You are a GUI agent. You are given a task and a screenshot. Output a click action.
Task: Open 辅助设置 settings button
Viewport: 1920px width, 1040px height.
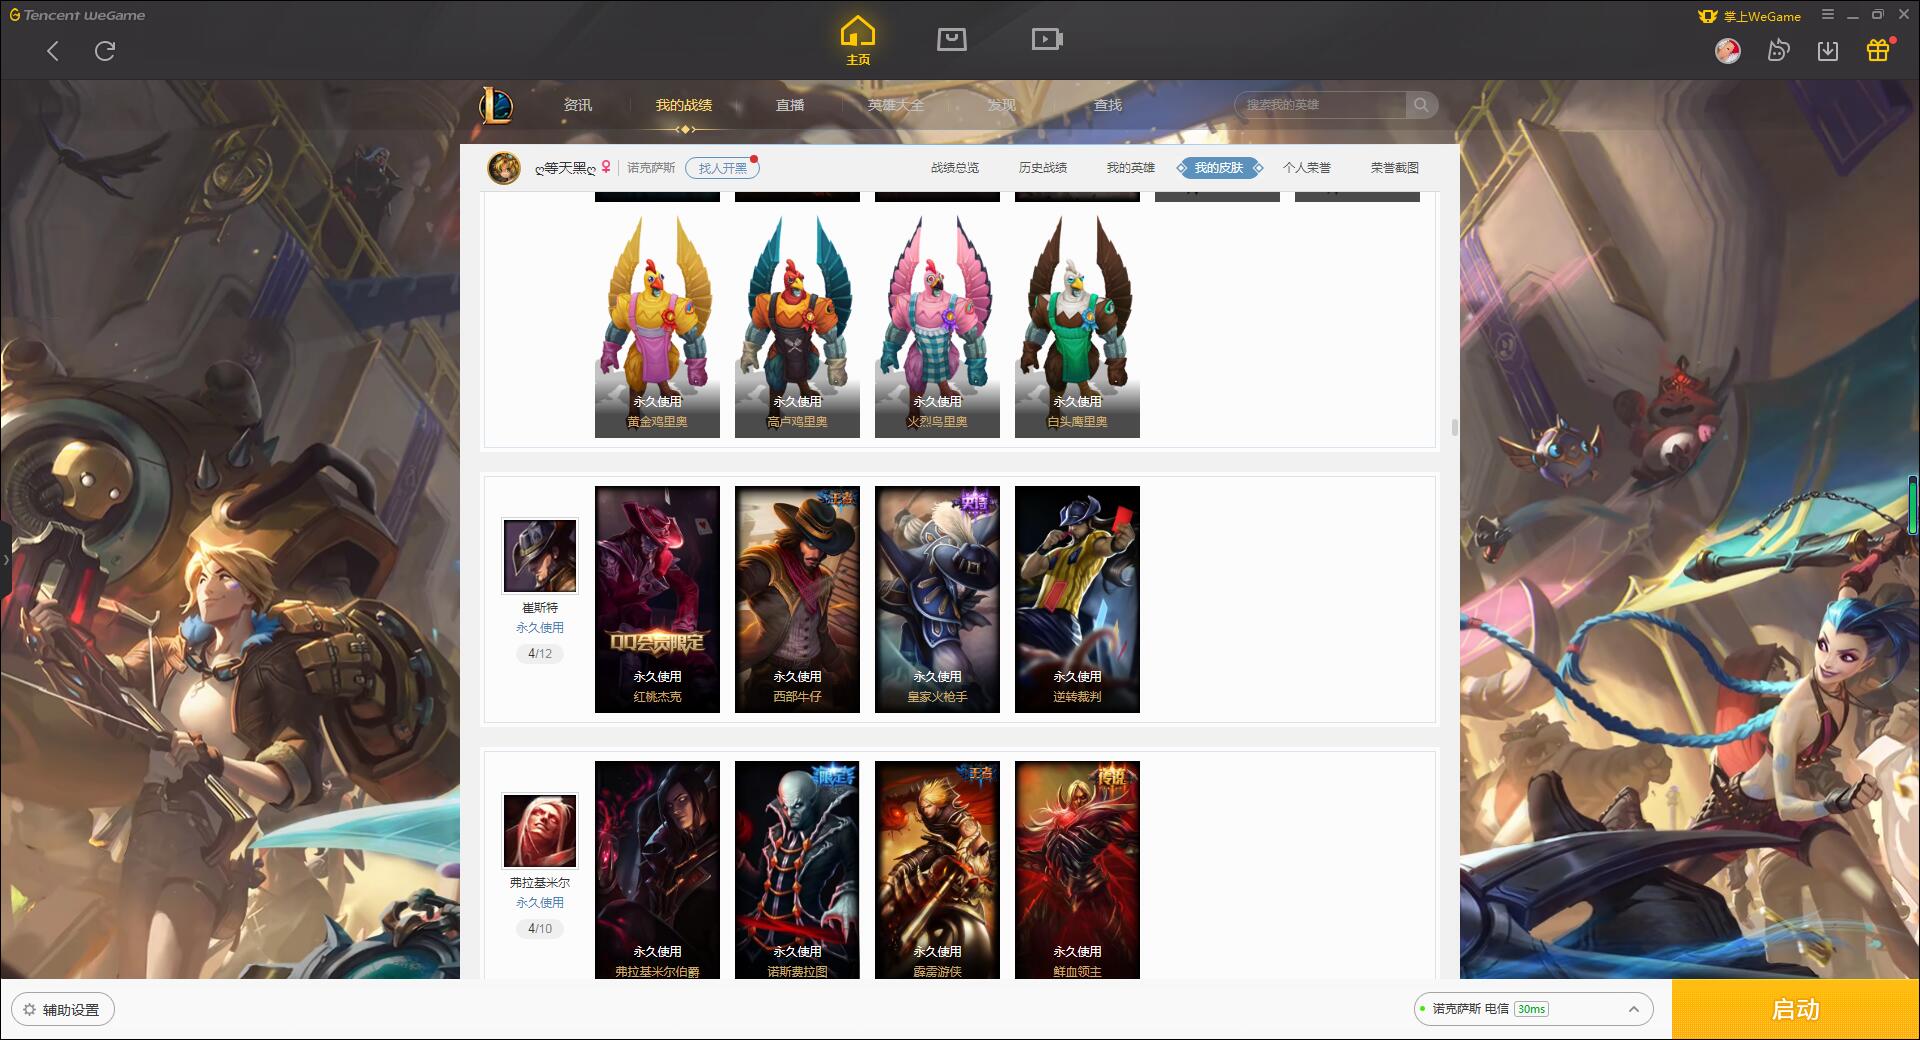63,1010
